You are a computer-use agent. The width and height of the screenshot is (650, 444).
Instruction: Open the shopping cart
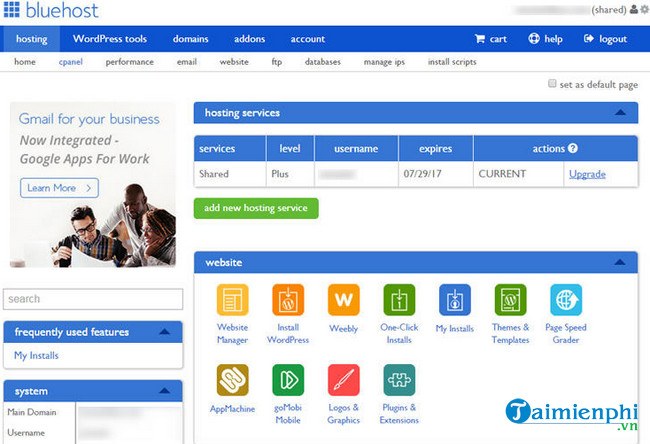(x=490, y=39)
